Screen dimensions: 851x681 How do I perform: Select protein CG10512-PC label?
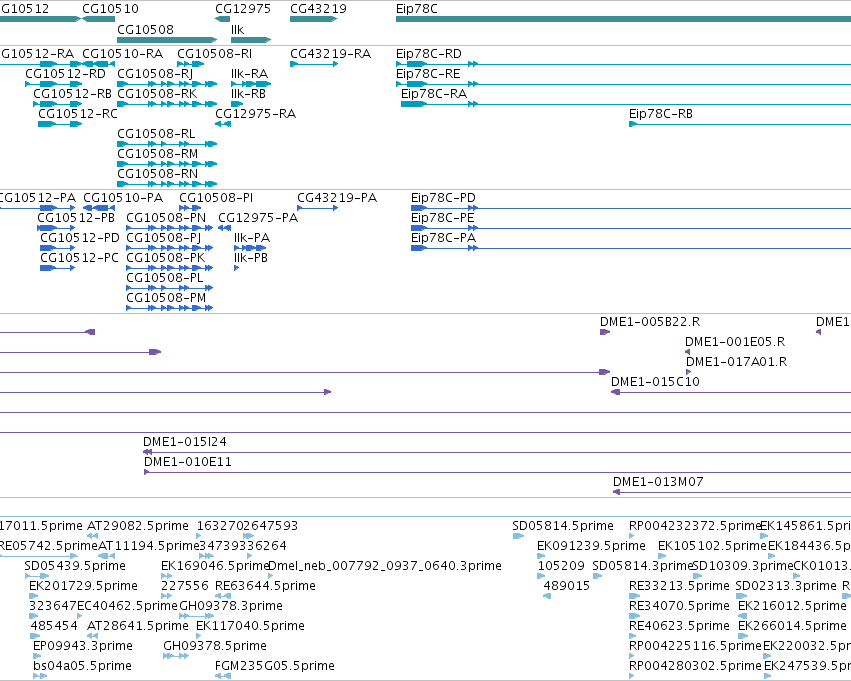[x=79, y=258]
